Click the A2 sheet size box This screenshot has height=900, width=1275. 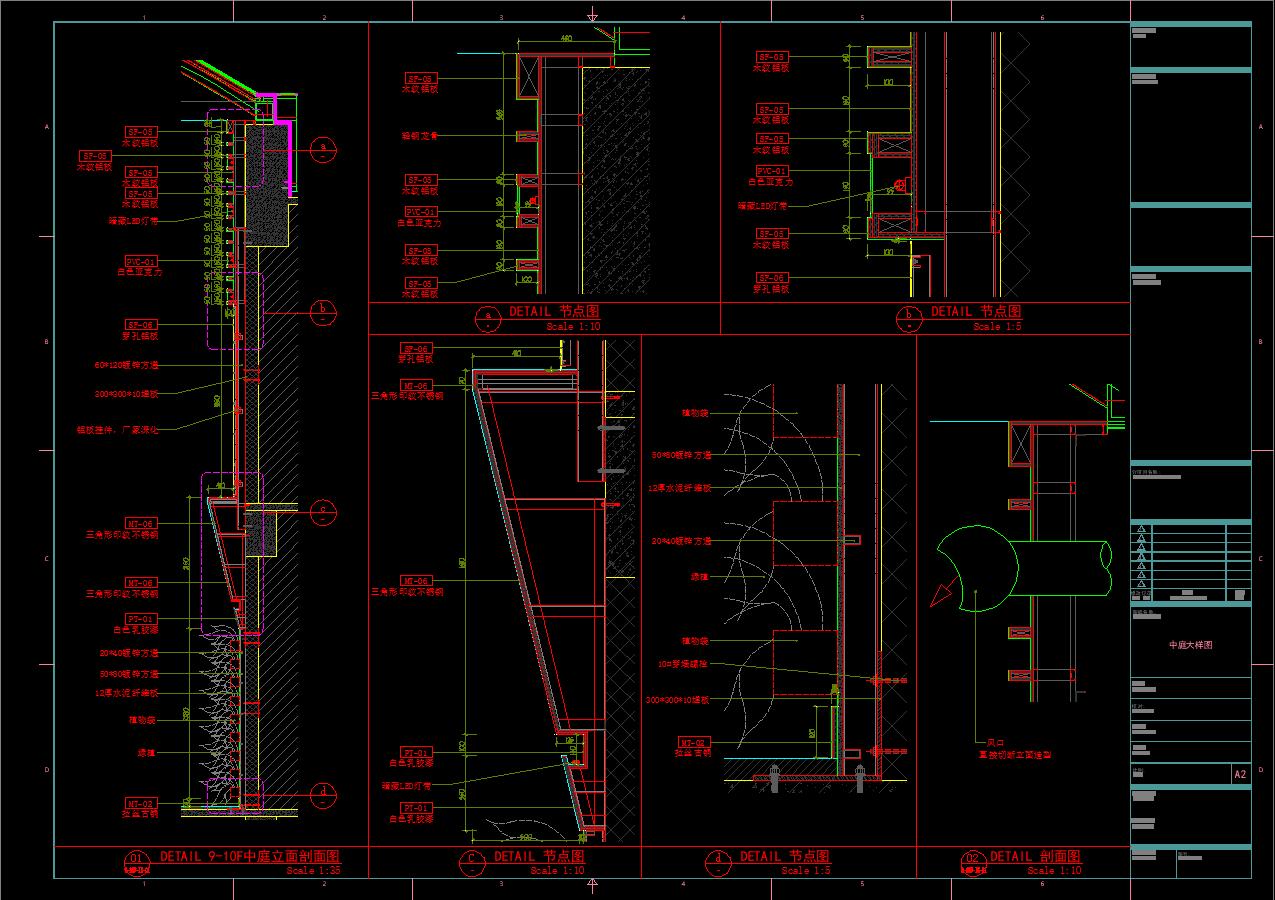coord(1240,774)
